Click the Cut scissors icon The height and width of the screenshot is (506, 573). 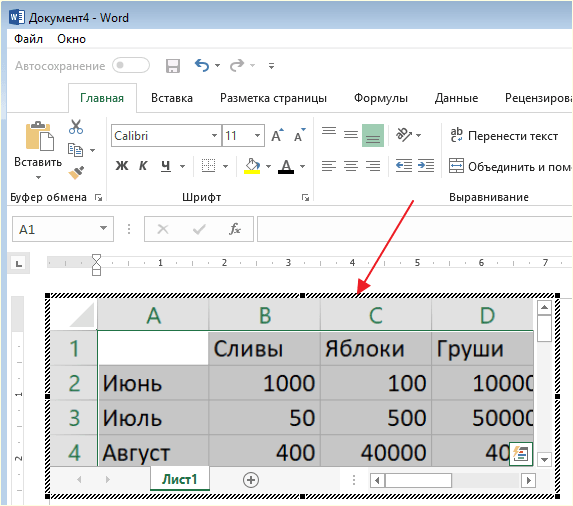76,127
